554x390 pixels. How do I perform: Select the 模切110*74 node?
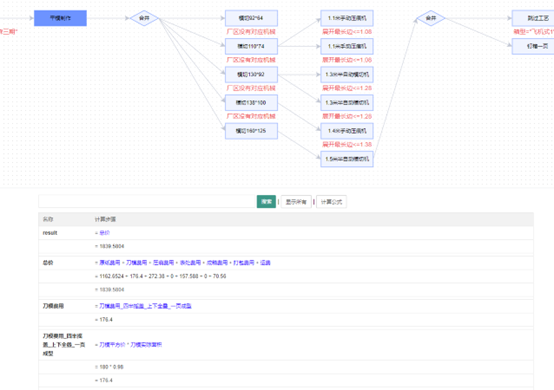[251, 46]
